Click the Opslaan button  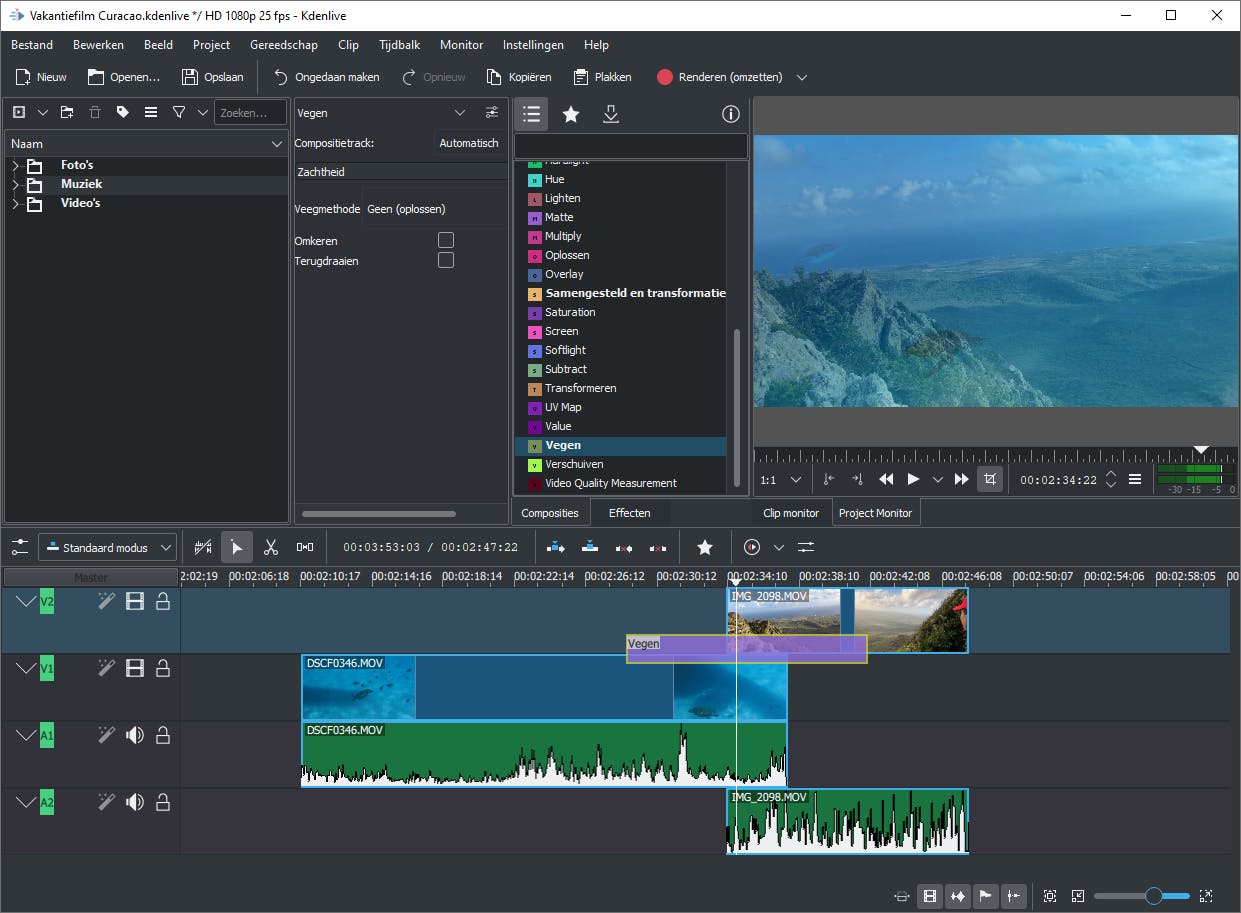coord(212,77)
